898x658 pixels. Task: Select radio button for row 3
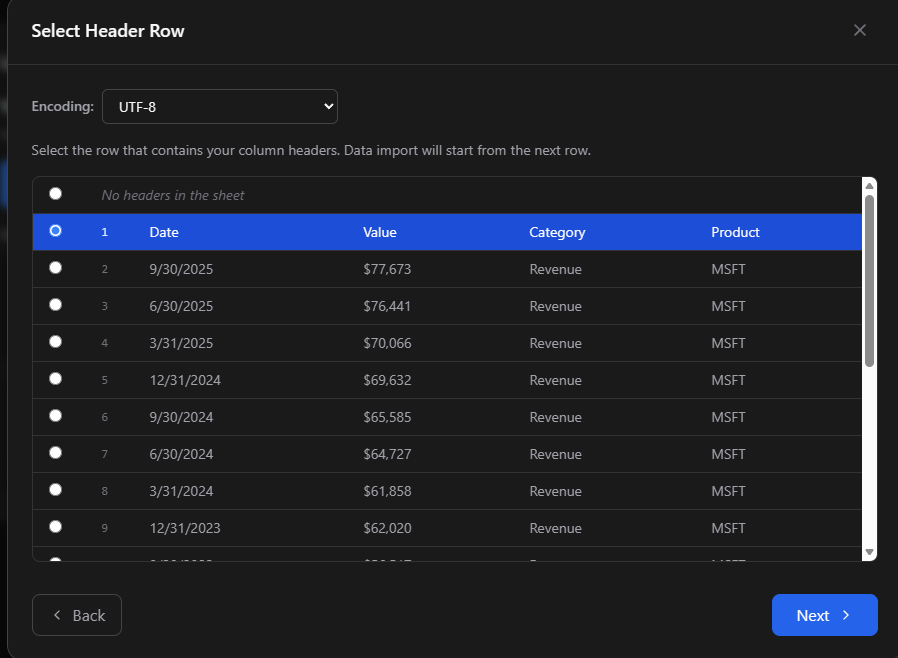point(55,305)
